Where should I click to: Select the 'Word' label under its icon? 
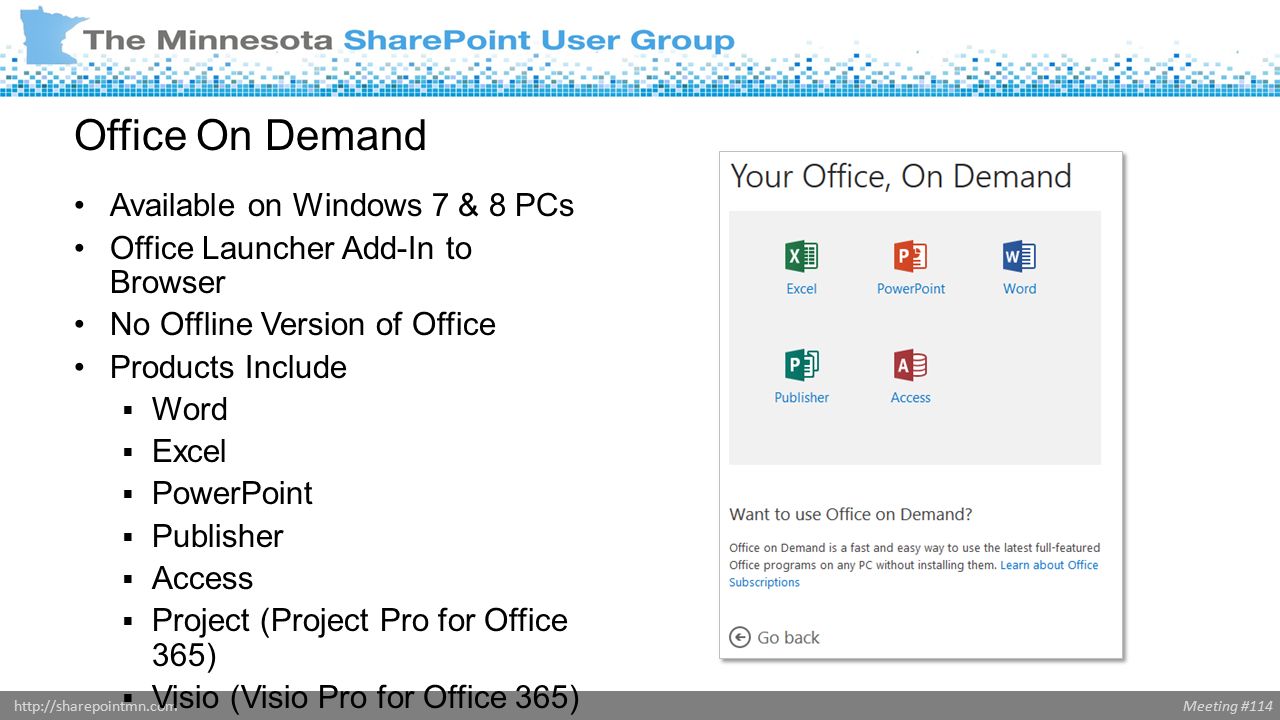click(x=1019, y=289)
